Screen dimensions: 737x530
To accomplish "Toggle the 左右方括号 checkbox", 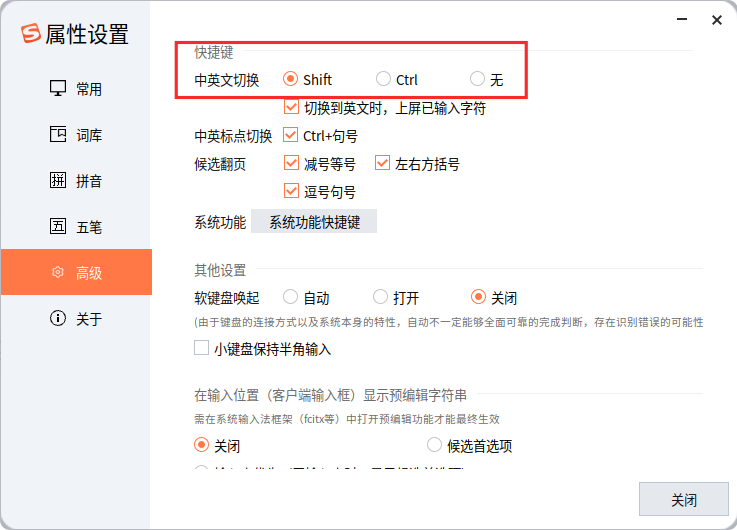I will 382,163.
